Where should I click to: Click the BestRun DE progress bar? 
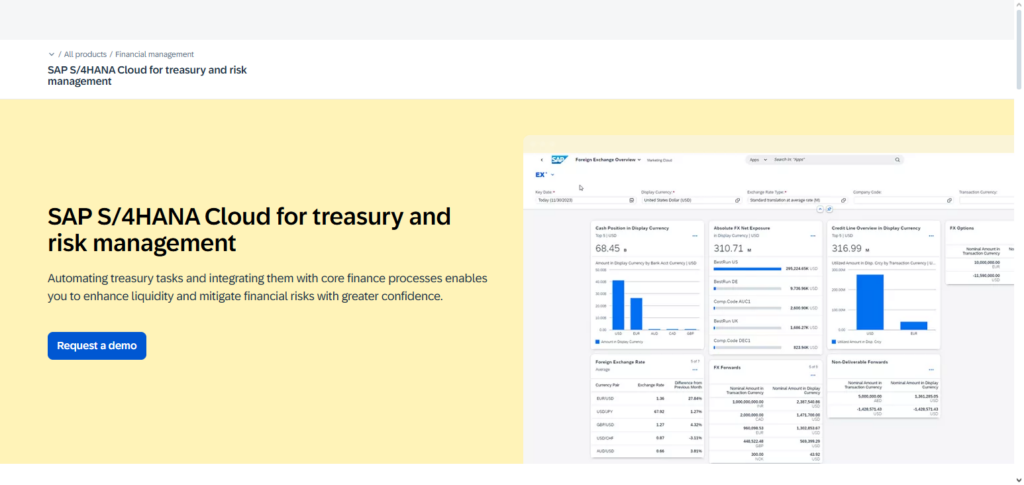tap(748, 288)
